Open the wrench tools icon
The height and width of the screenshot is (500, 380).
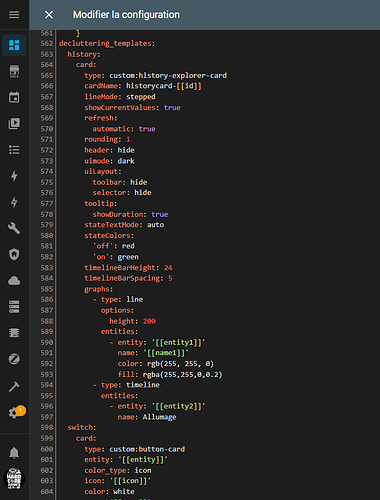pyautogui.click(x=14, y=228)
